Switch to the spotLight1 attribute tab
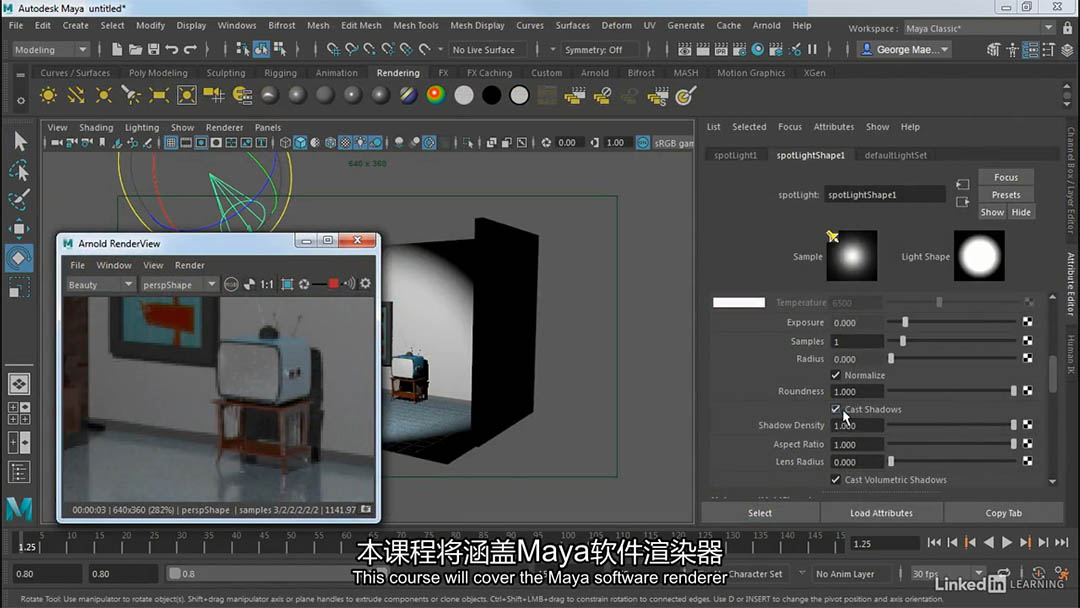 735,155
